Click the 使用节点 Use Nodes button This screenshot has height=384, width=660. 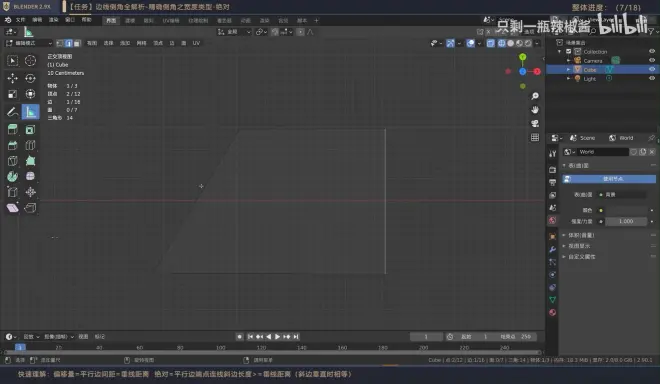(609, 179)
